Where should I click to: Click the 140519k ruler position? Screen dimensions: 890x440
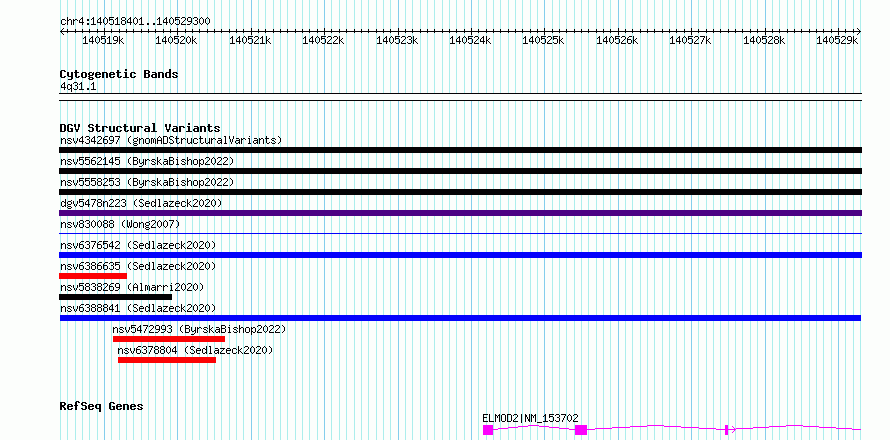103,40
